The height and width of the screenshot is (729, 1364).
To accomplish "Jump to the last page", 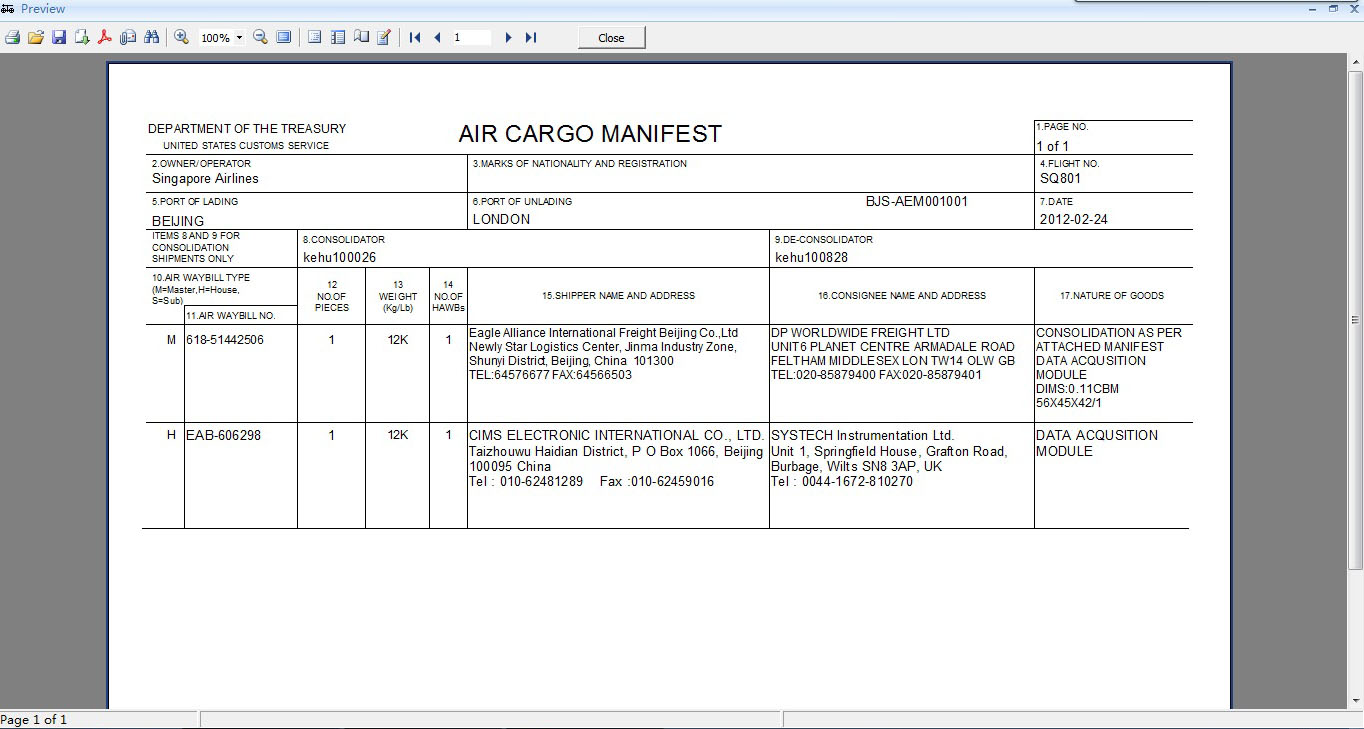I will pyautogui.click(x=531, y=37).
